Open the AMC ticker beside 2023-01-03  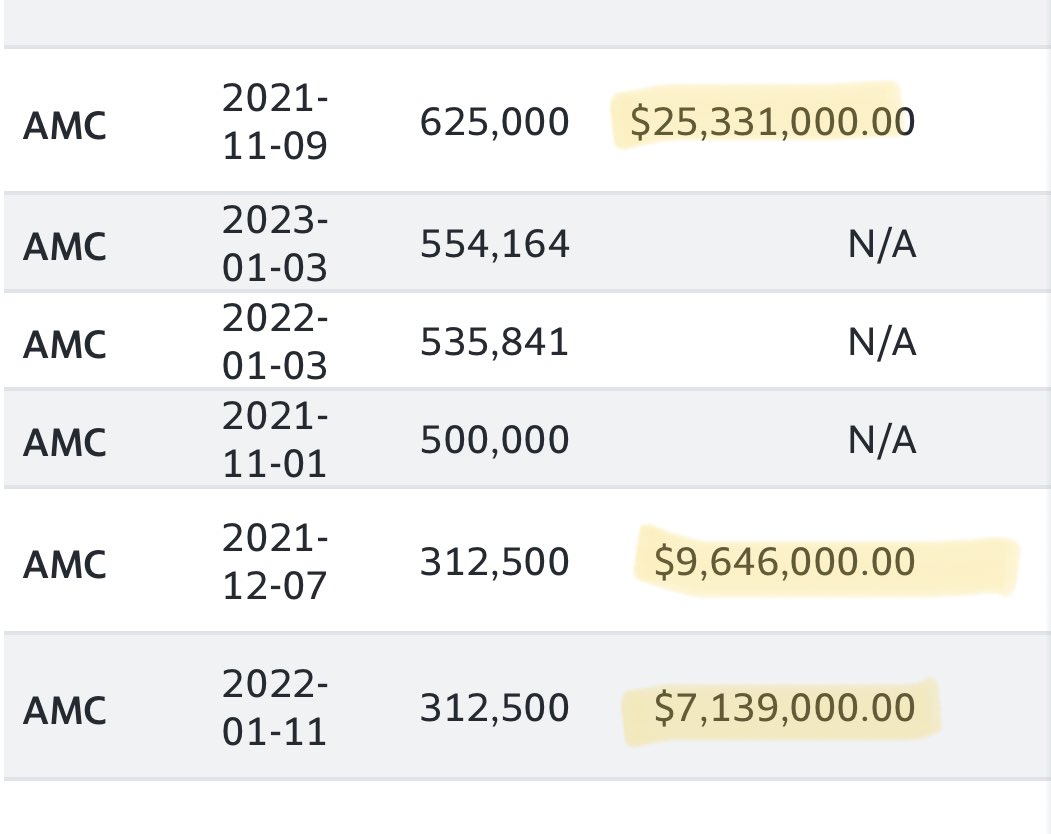[64, 245]
